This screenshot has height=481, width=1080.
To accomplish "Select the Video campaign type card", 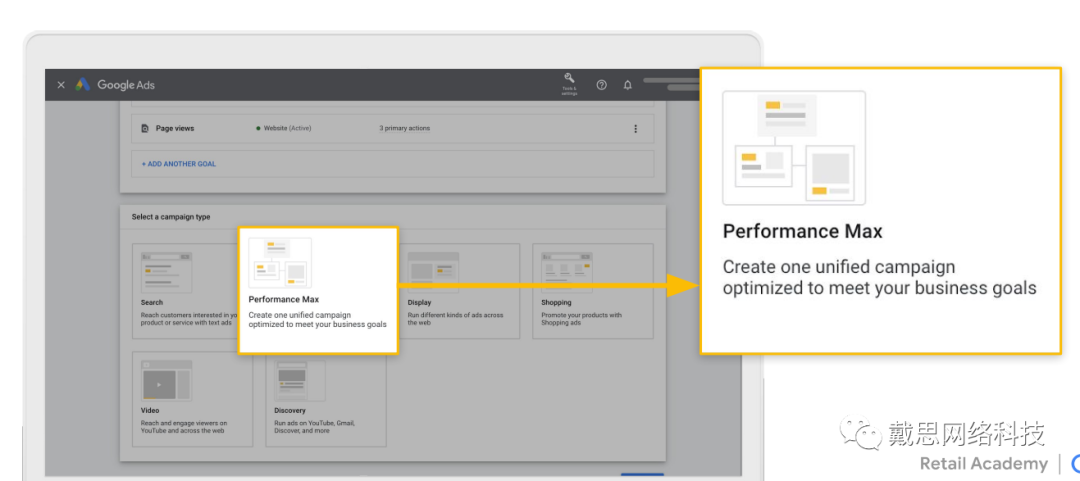I will click(192, 399).
